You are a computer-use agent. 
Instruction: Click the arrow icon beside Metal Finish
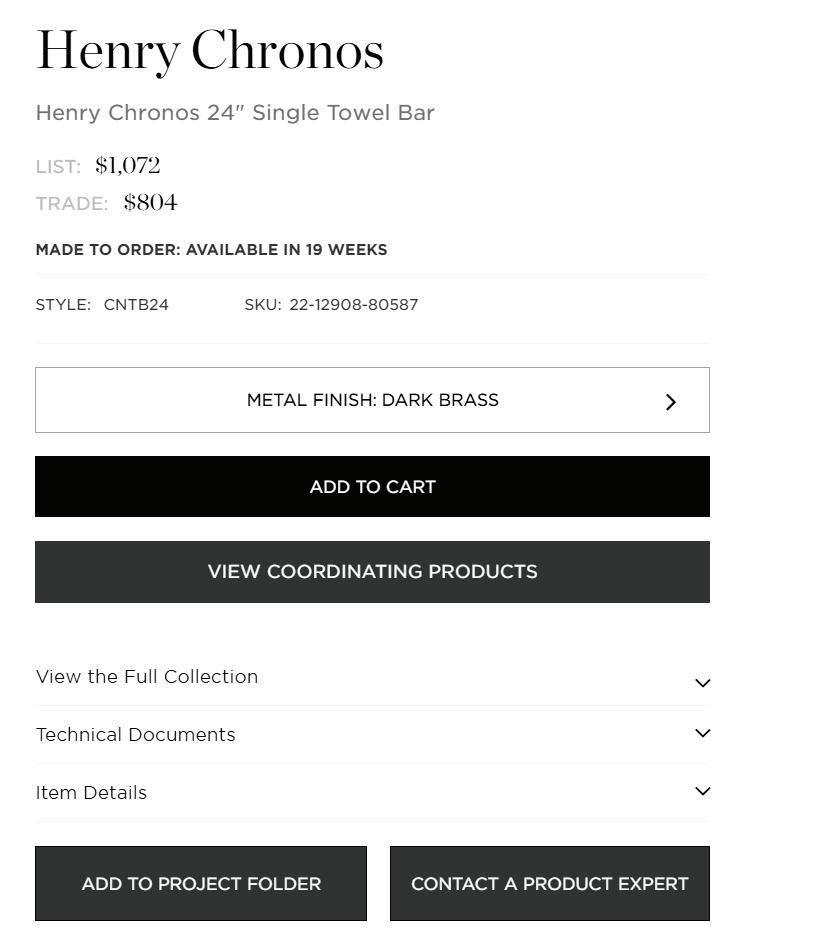[671, 402]
